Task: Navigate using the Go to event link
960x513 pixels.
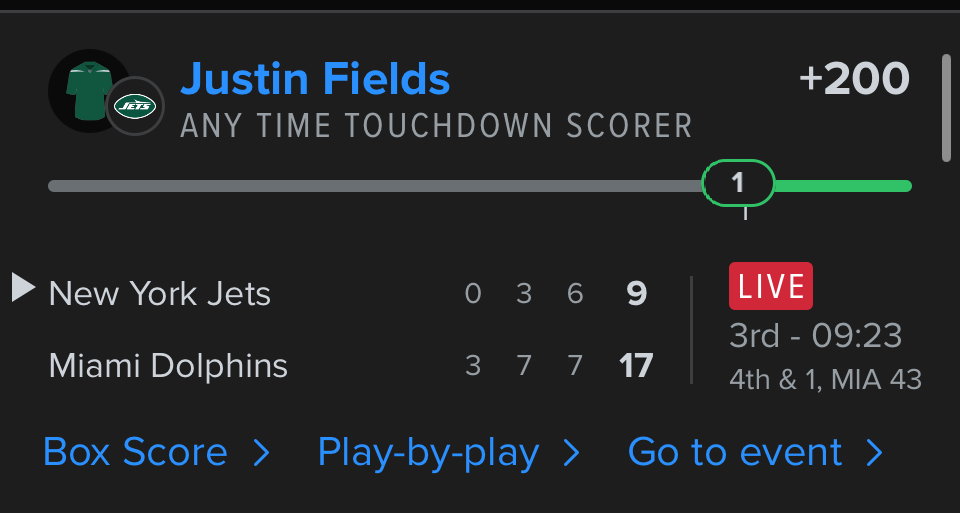Action: coord(735,452)
